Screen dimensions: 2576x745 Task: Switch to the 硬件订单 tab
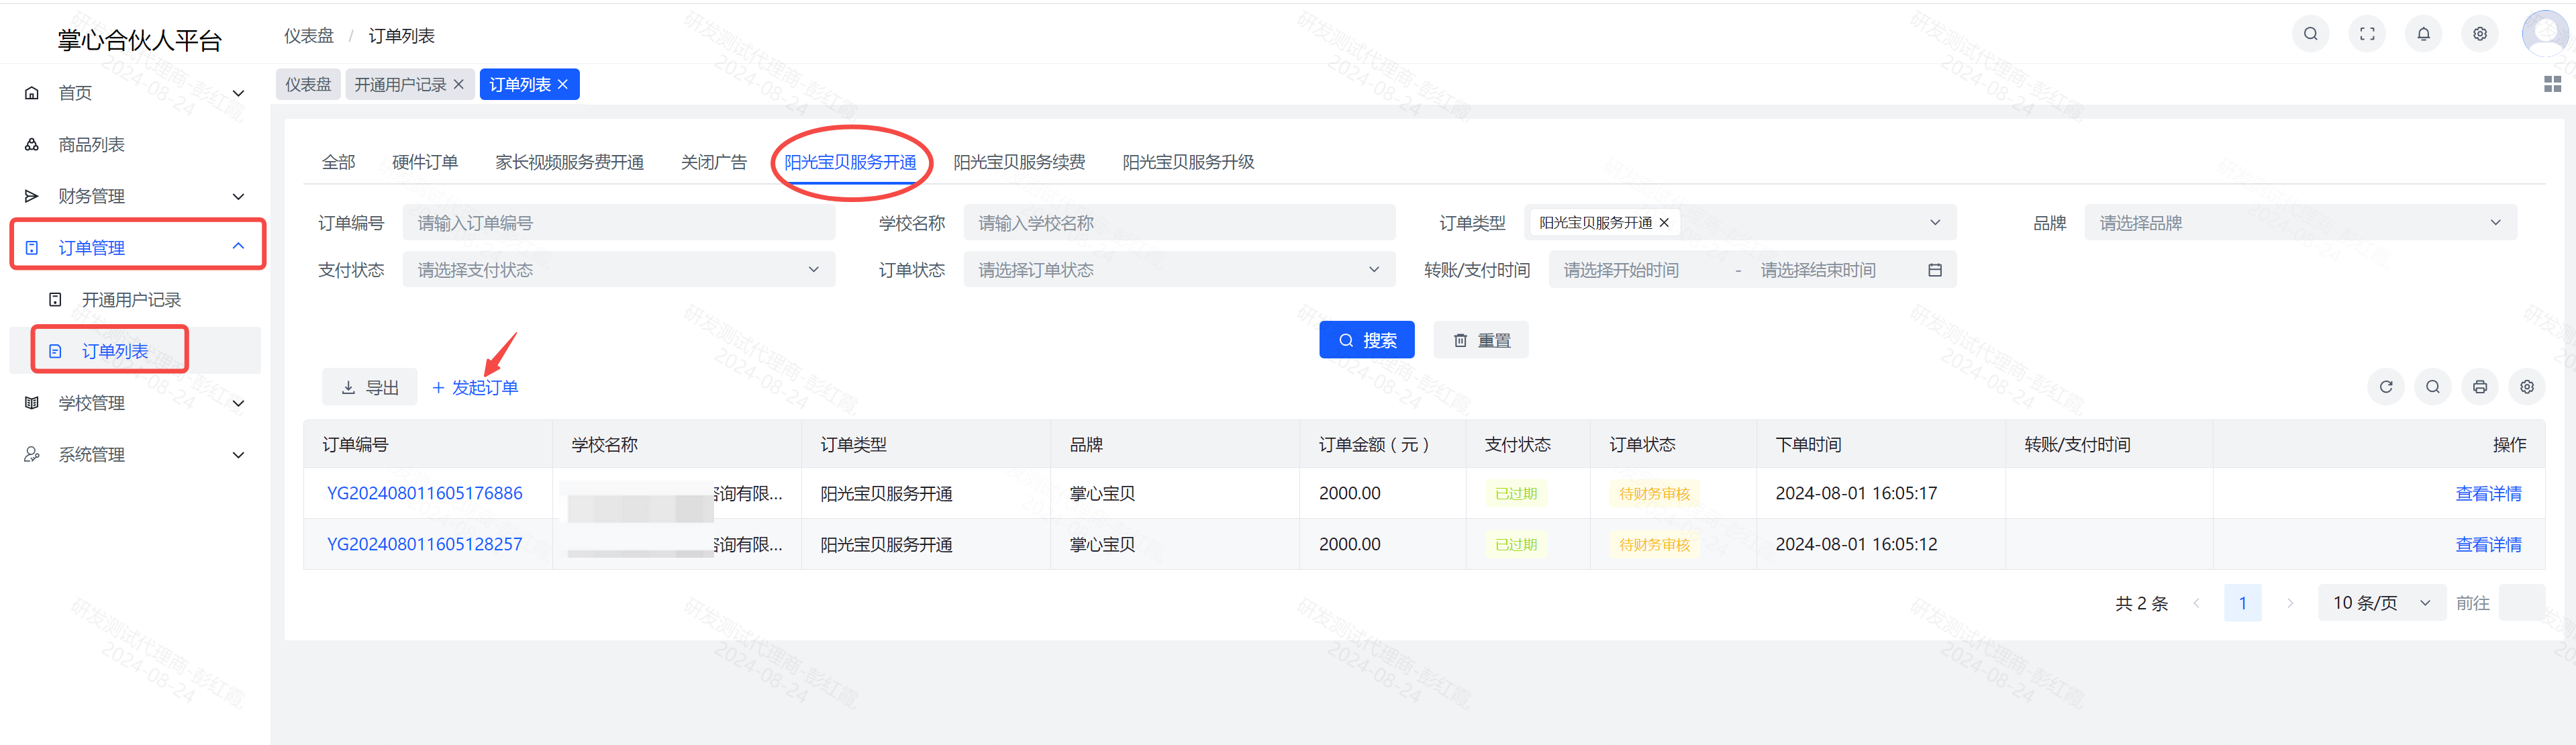[424, 162]
